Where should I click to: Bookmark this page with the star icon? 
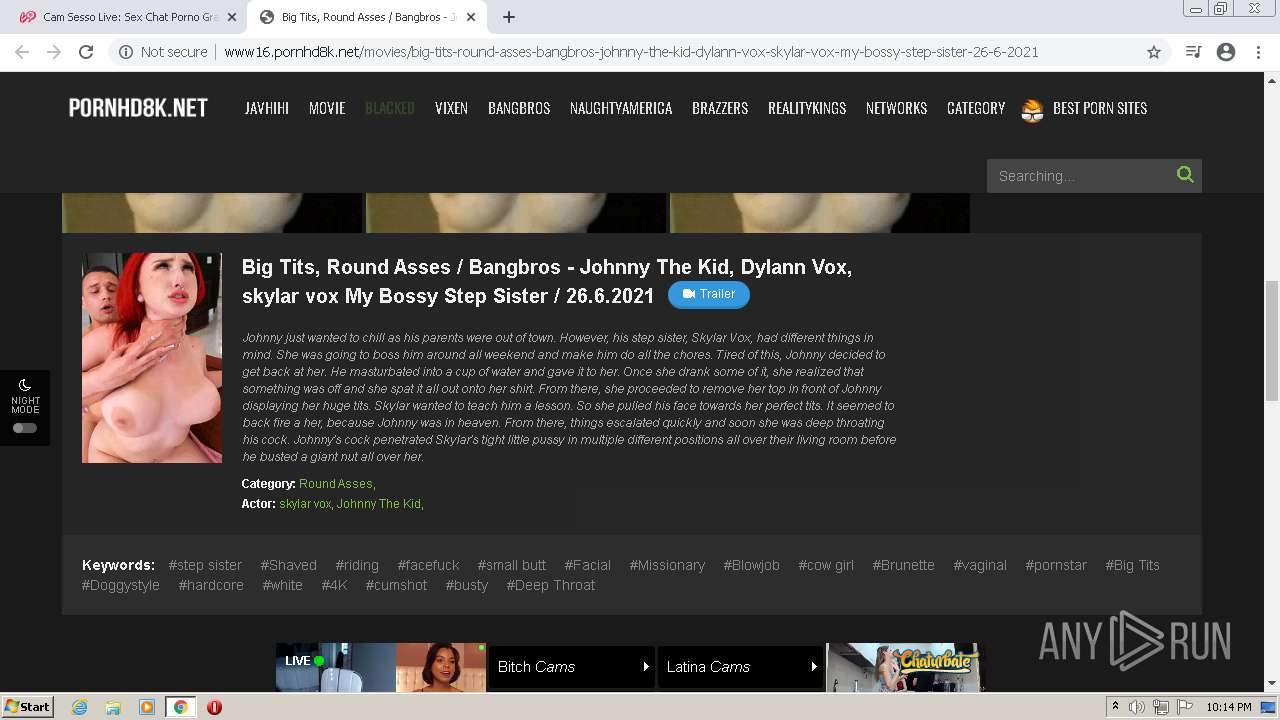pos(1154,52)
